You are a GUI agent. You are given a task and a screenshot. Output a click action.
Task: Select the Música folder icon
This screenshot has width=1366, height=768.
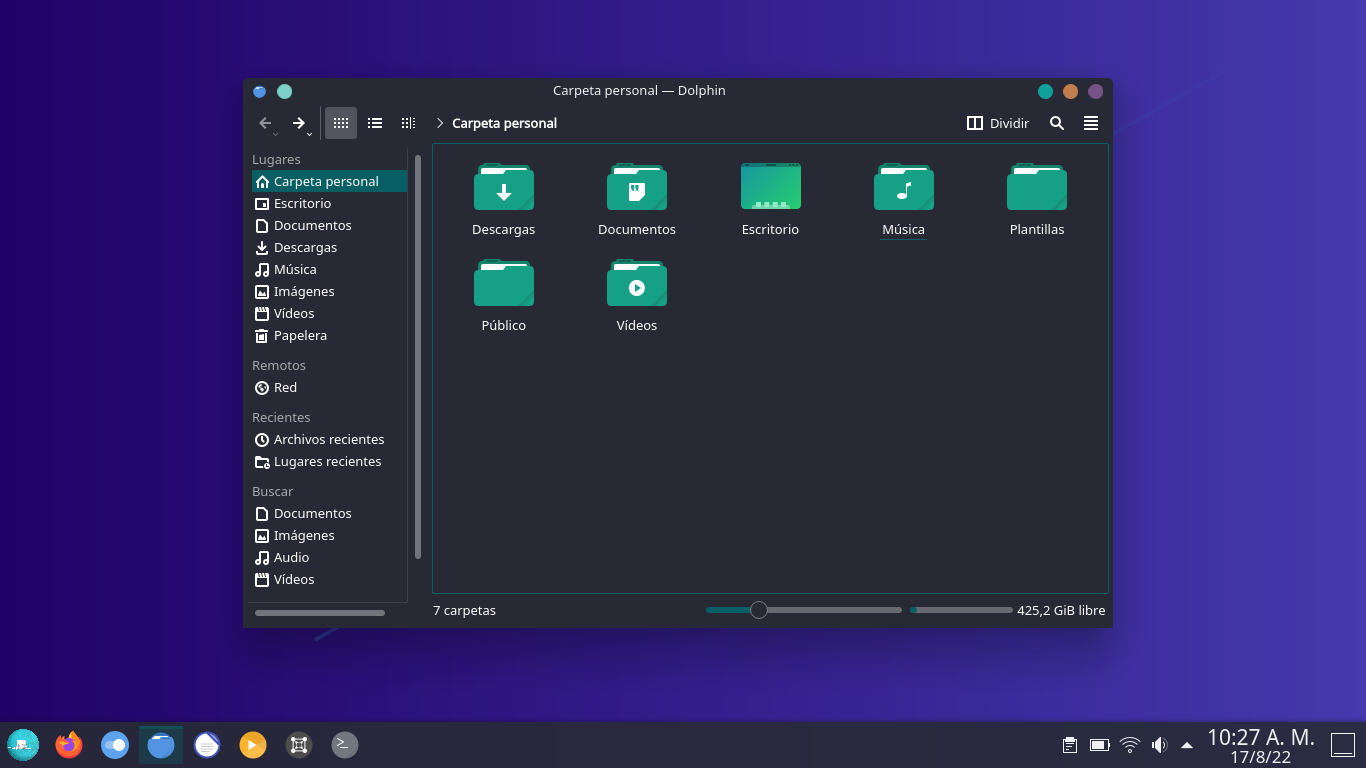coord(904,187)
